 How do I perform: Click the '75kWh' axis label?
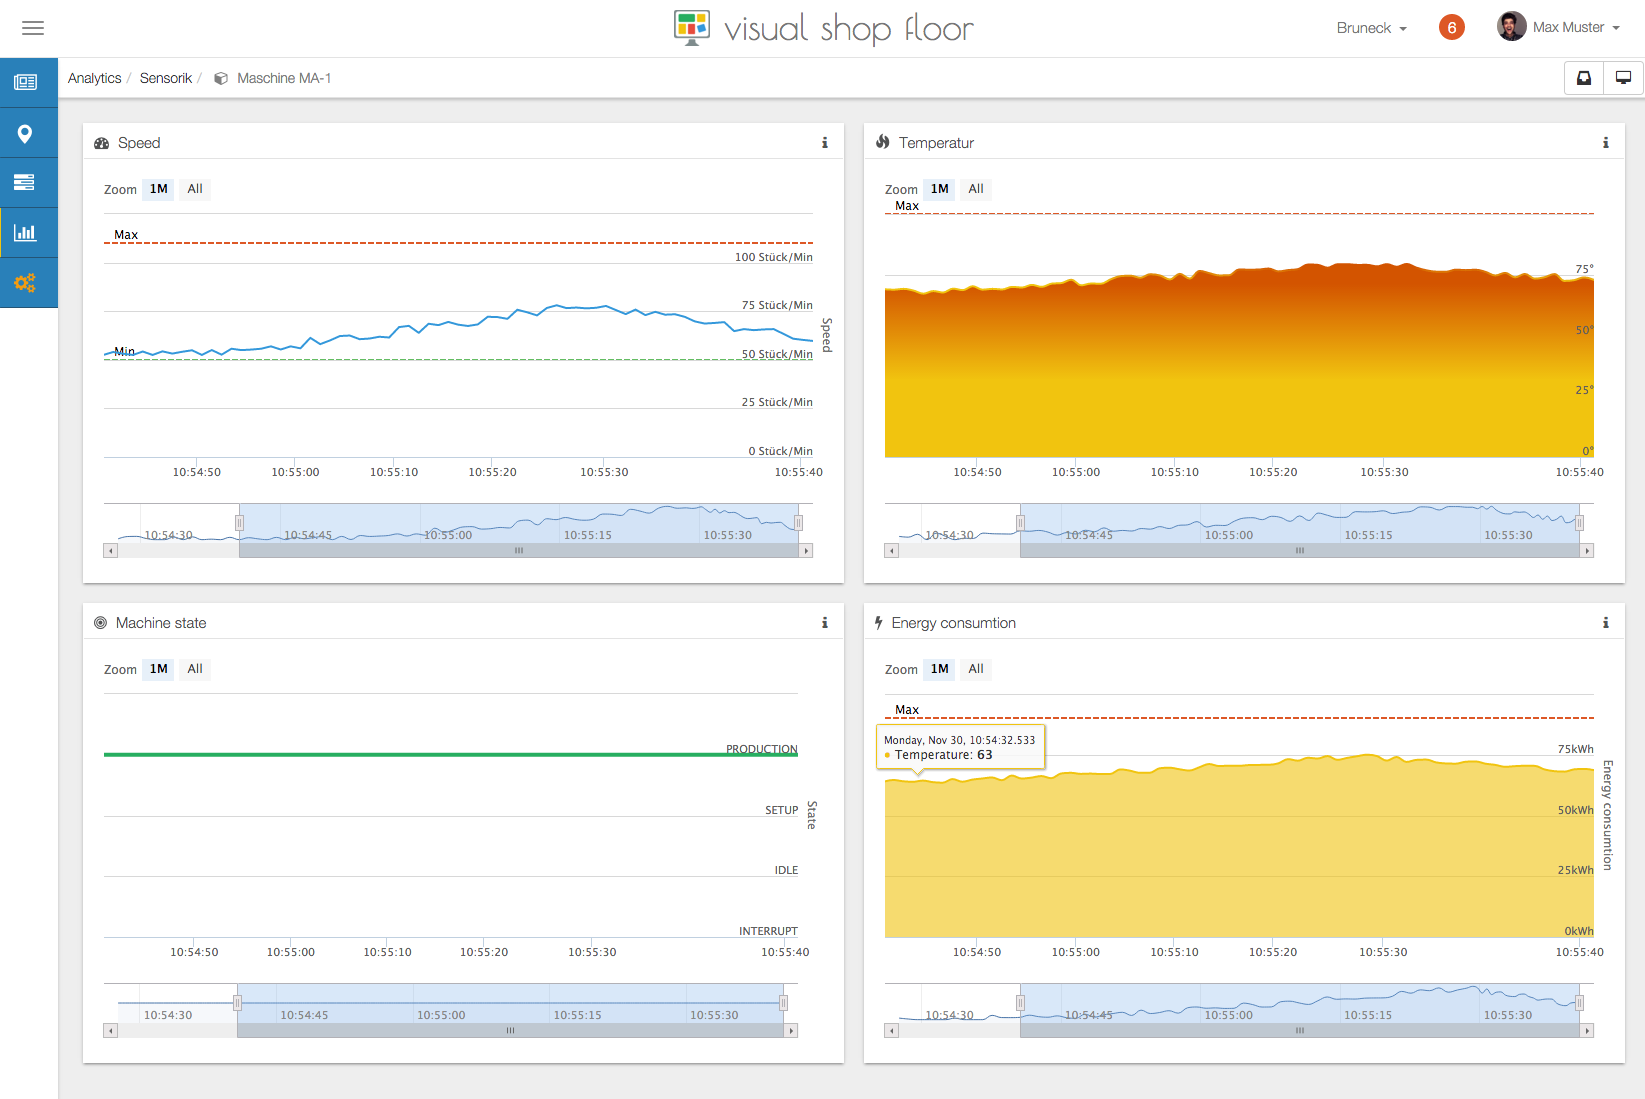[1576, 749]
